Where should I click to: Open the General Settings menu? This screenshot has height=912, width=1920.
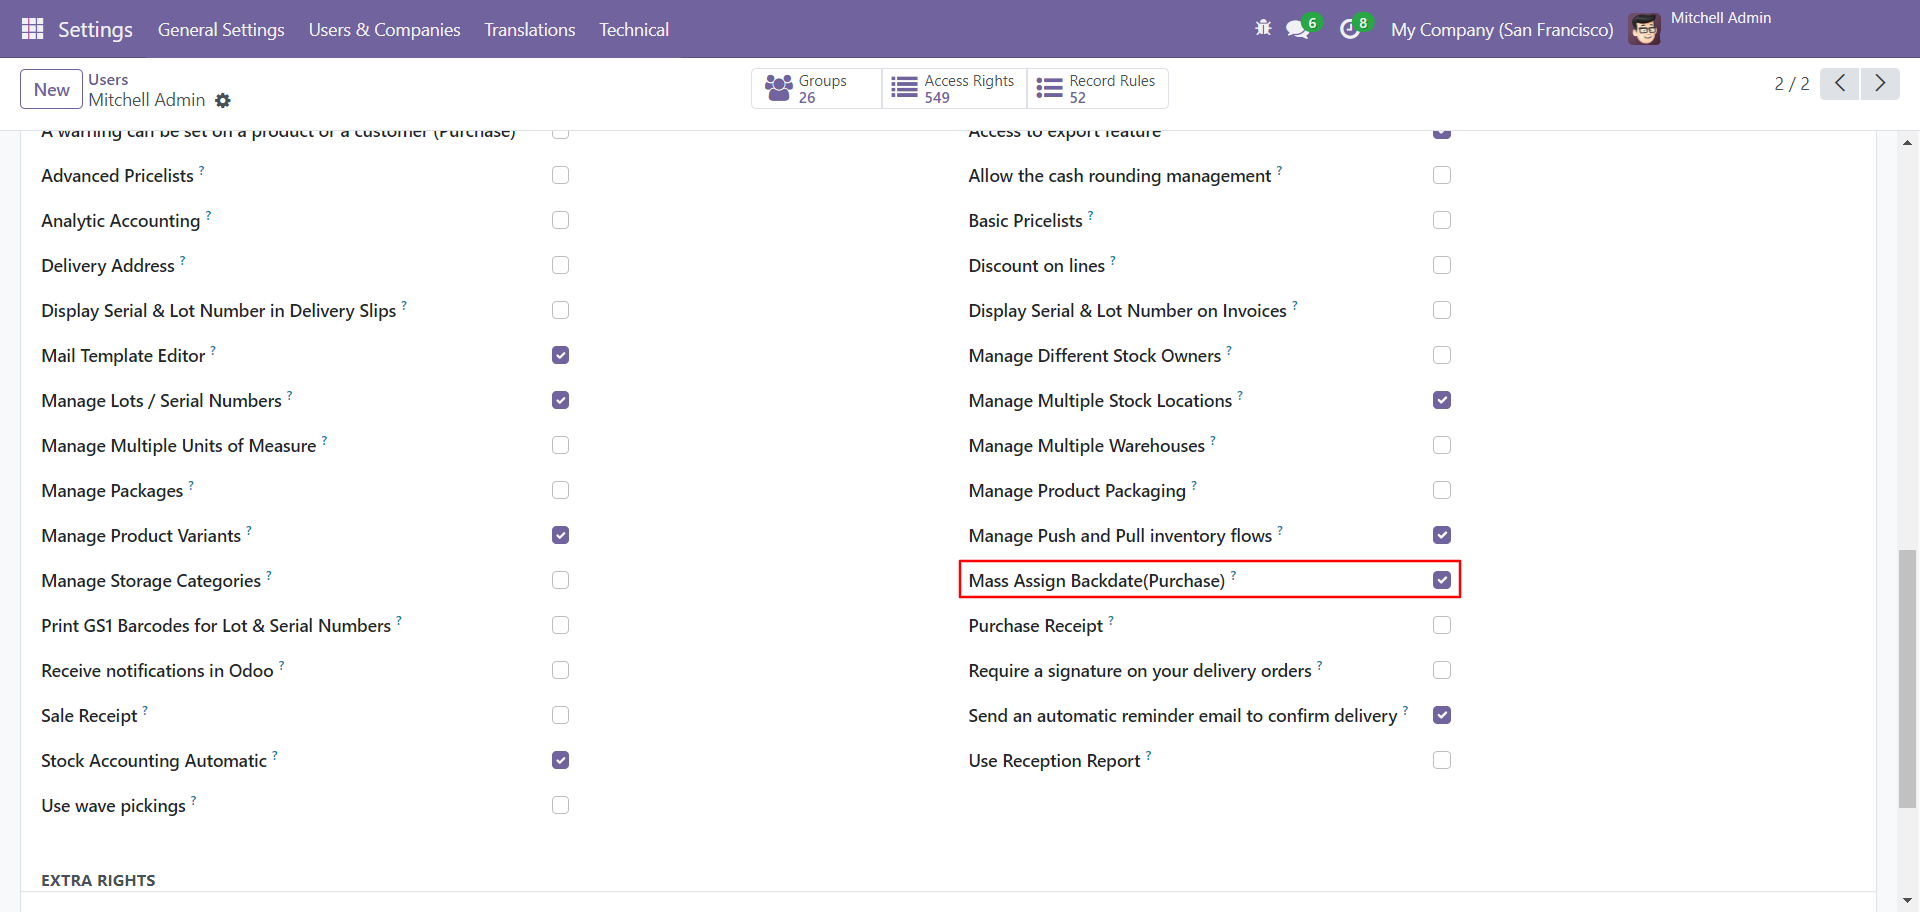pyautogui.click(x=221, y=29)
